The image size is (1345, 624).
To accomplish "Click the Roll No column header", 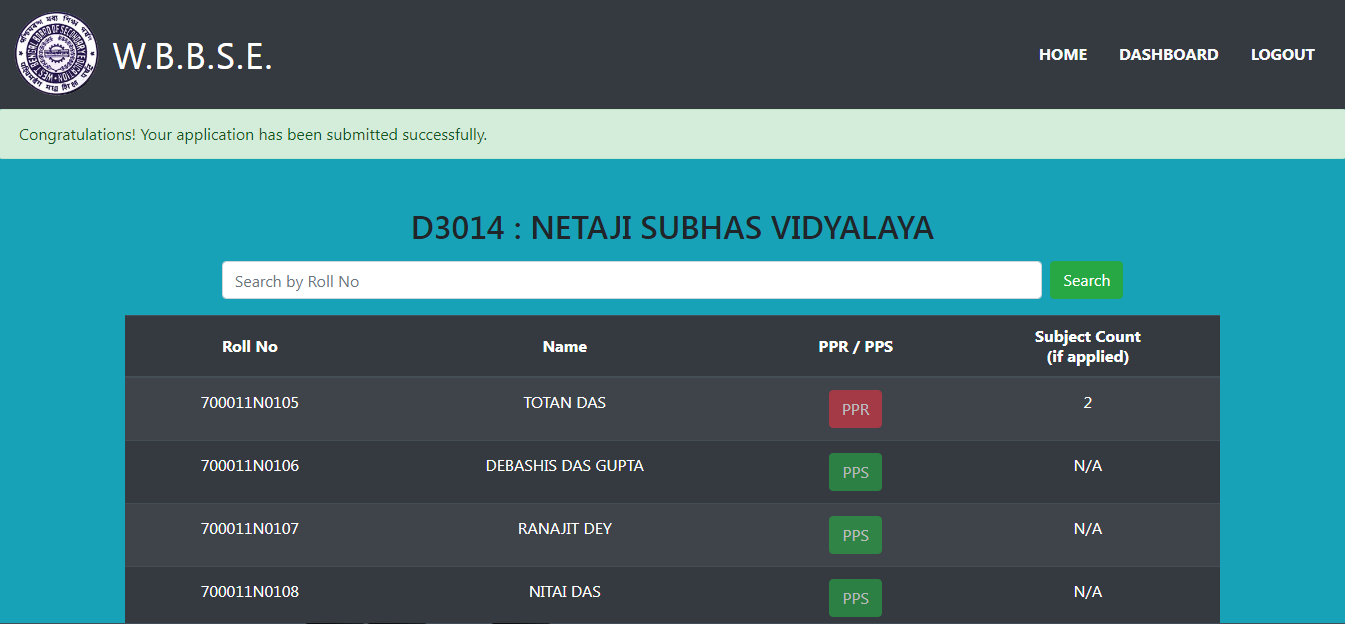I will (250, 347).
